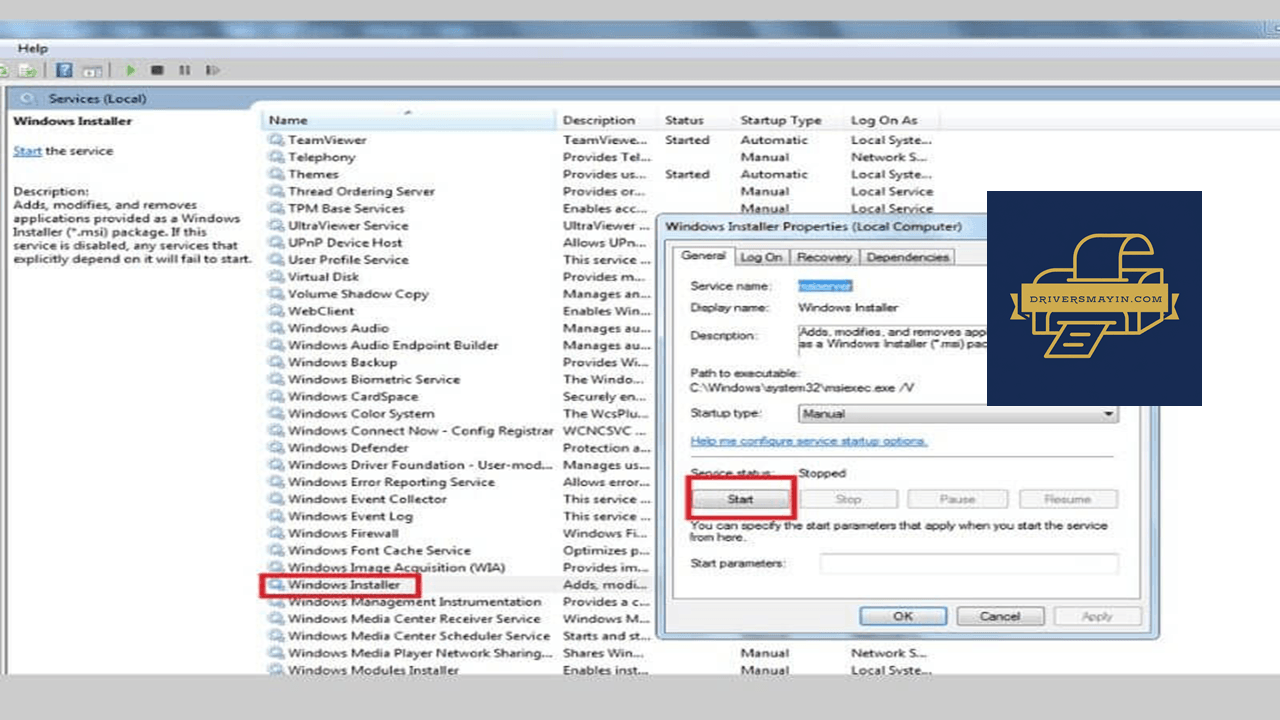Select the User Profile Service name
The image size is (1280, 720).
[x=348, y=259]
